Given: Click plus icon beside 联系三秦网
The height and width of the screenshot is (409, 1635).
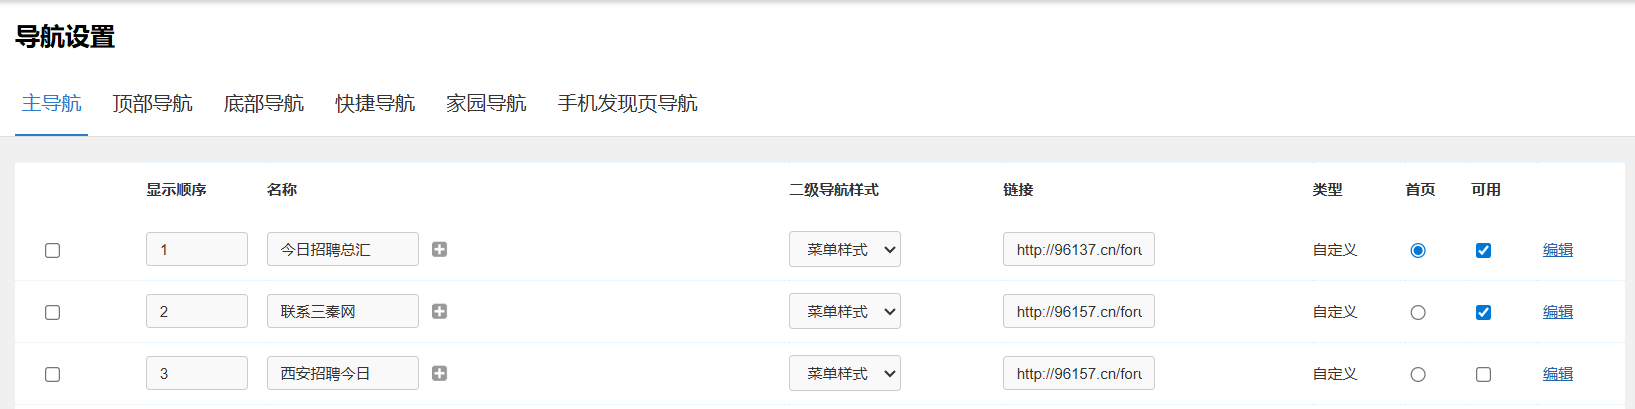Looking at the screenshot, I should click(x=439, y=311).
